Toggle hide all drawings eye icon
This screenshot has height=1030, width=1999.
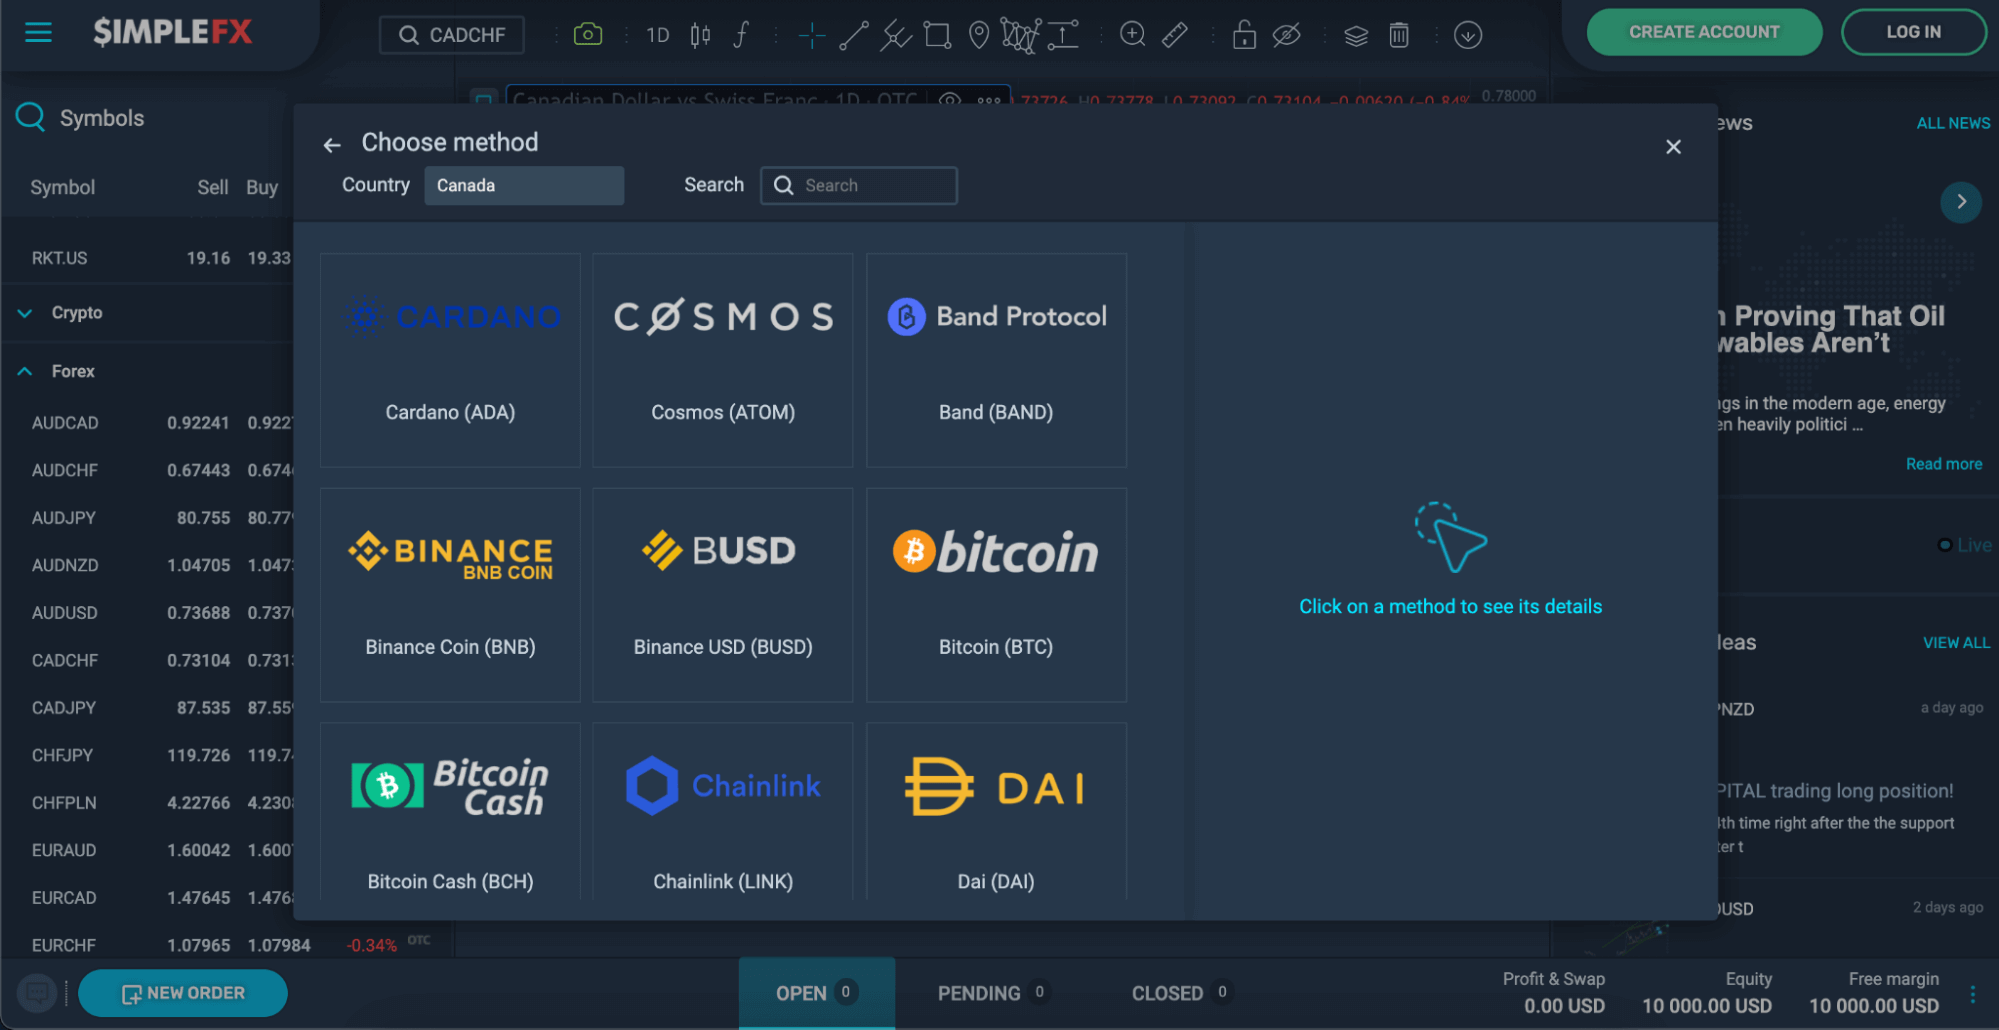[x=1286, y=35]
